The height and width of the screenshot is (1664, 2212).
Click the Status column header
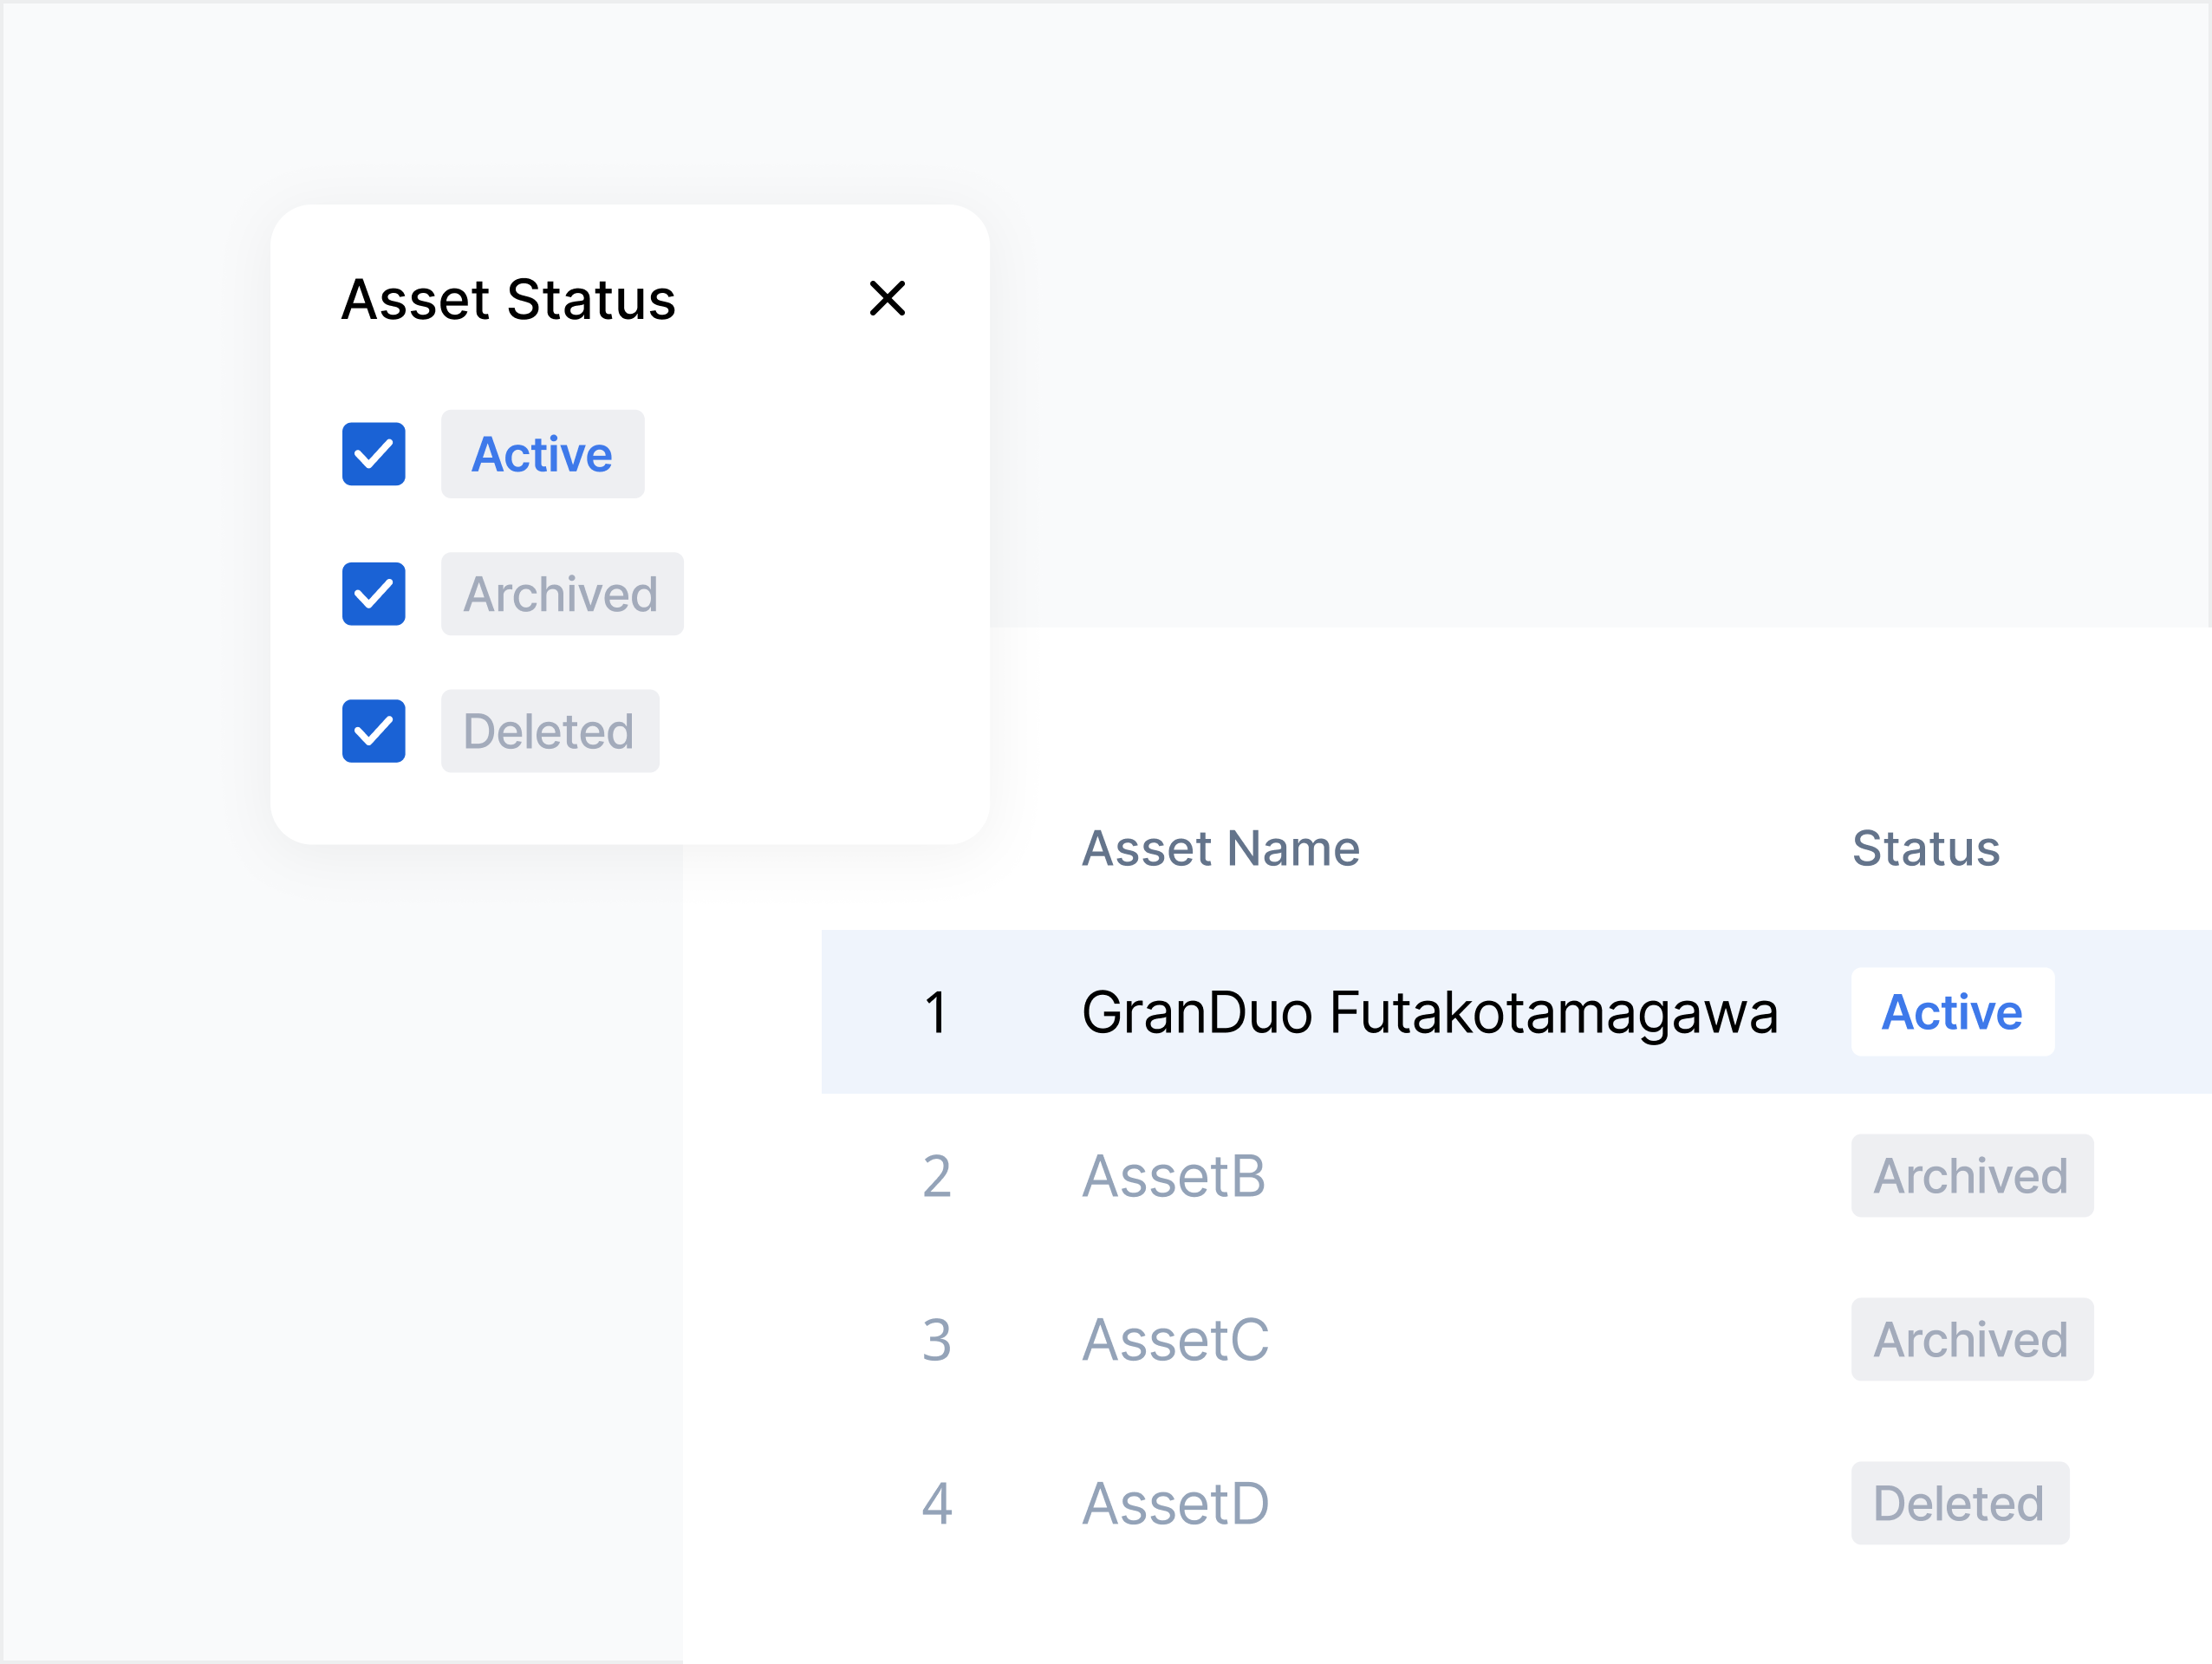[1925, 849]
